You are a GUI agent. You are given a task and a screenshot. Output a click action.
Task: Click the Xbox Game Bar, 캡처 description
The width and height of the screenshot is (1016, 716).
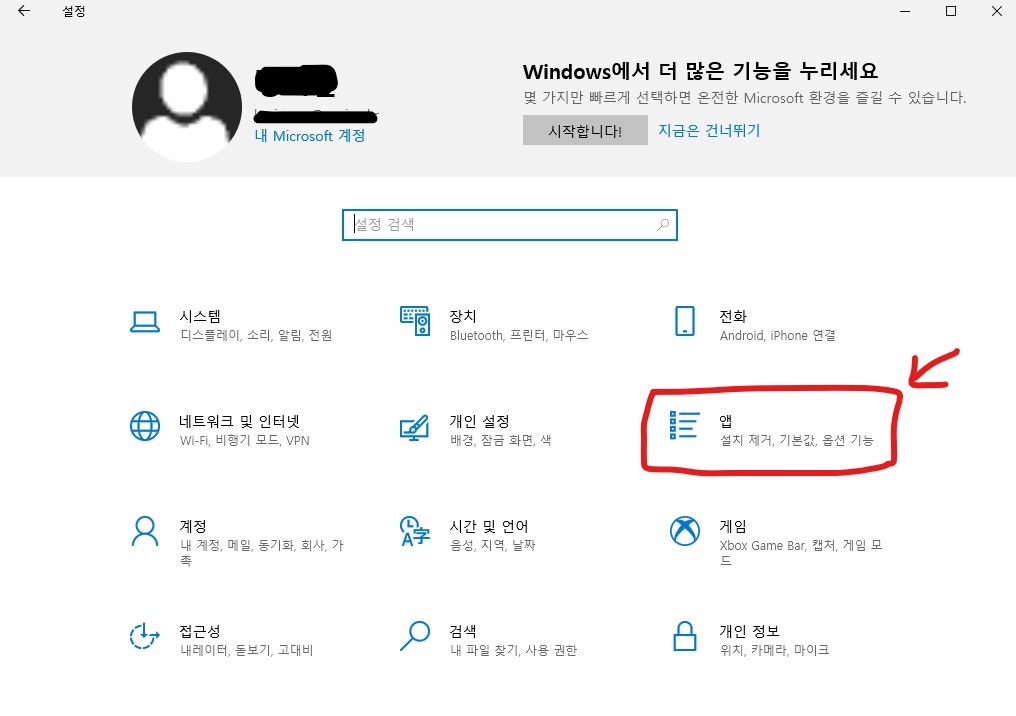801,552
